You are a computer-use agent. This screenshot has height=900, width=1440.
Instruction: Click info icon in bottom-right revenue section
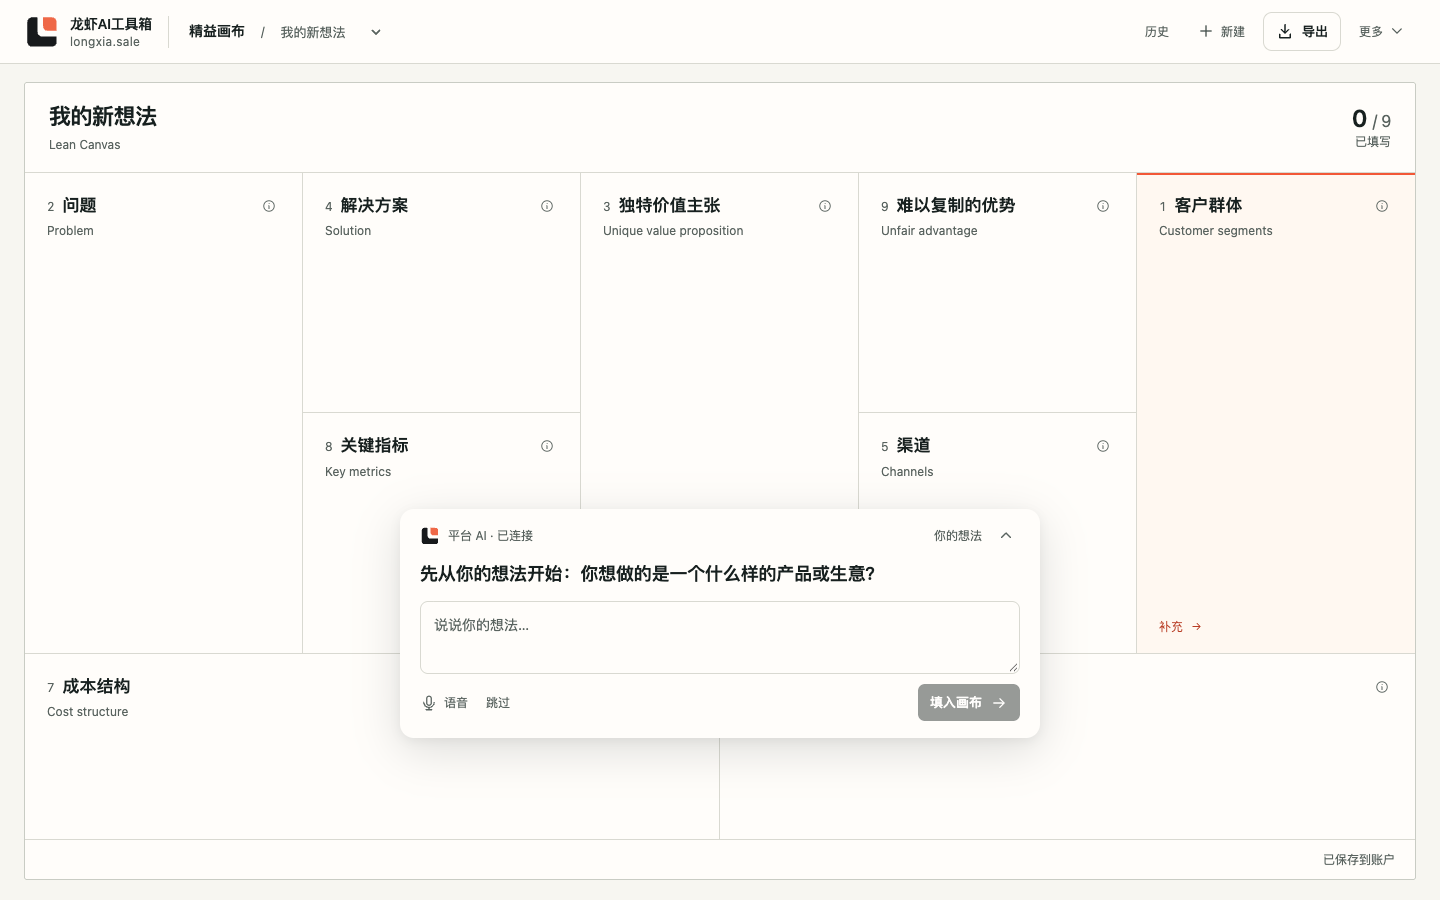click(1382, 687)
